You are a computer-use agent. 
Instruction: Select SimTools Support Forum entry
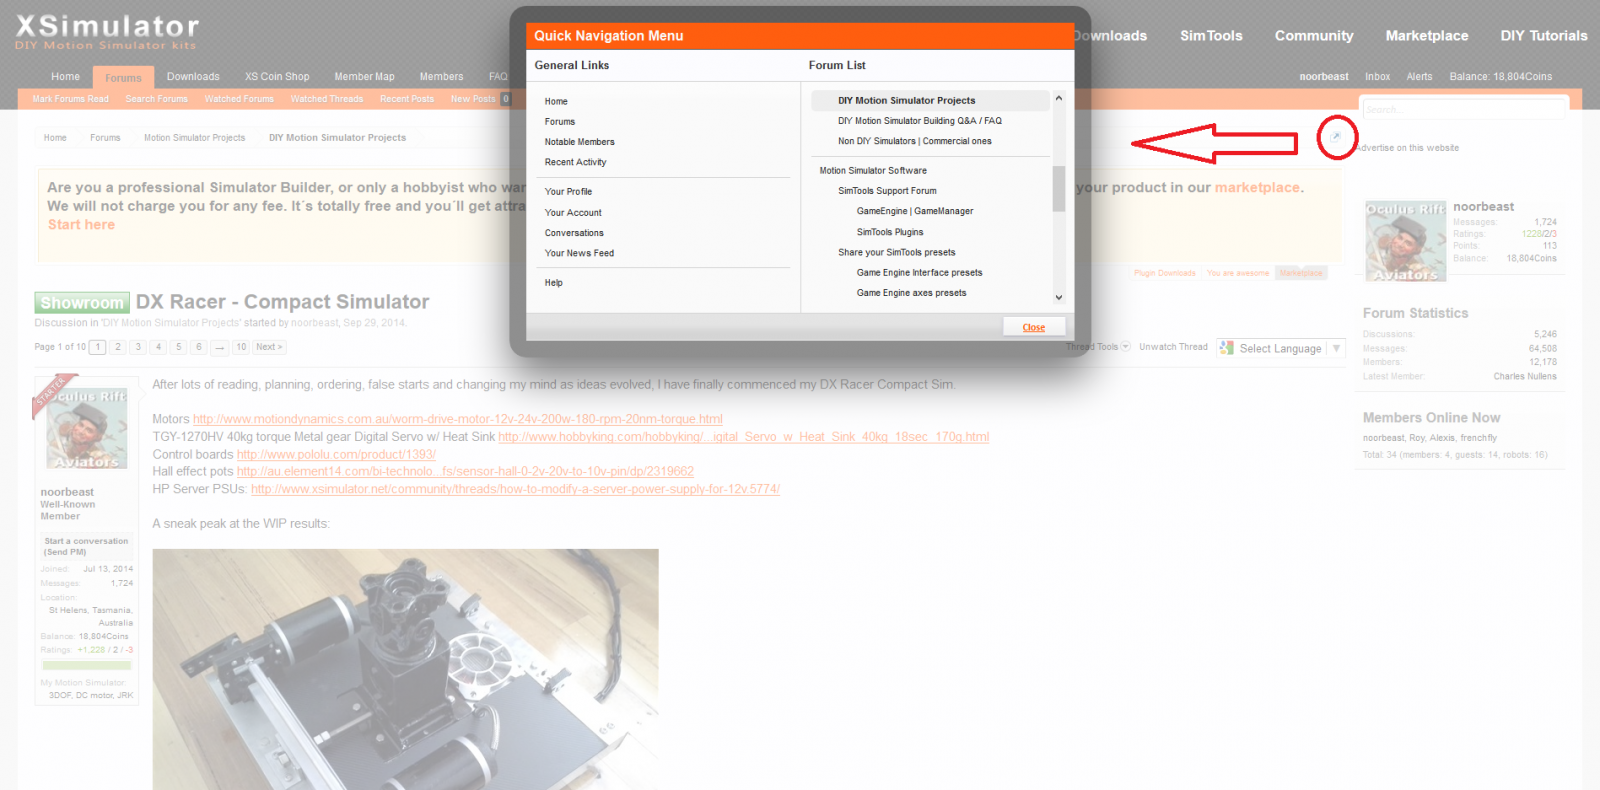(887, 191)
